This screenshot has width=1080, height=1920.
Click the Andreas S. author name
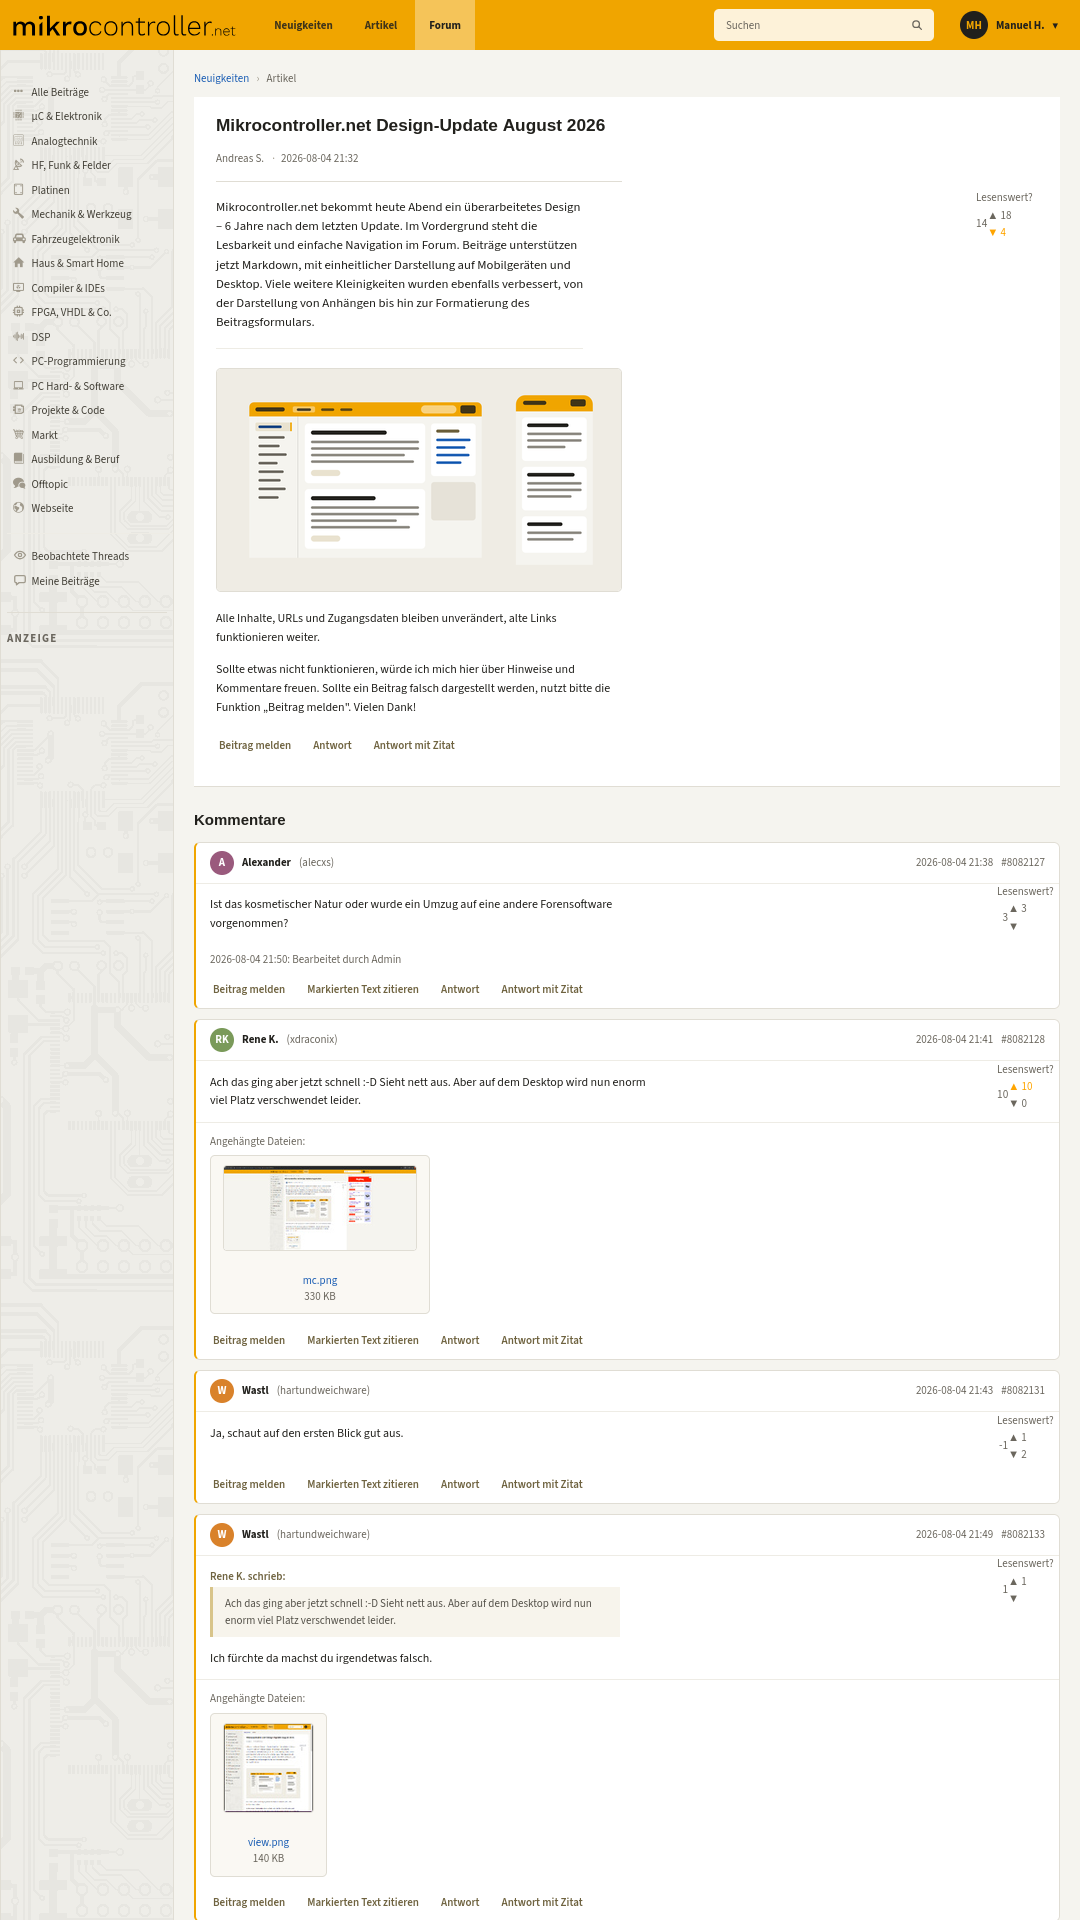point(240,158)
